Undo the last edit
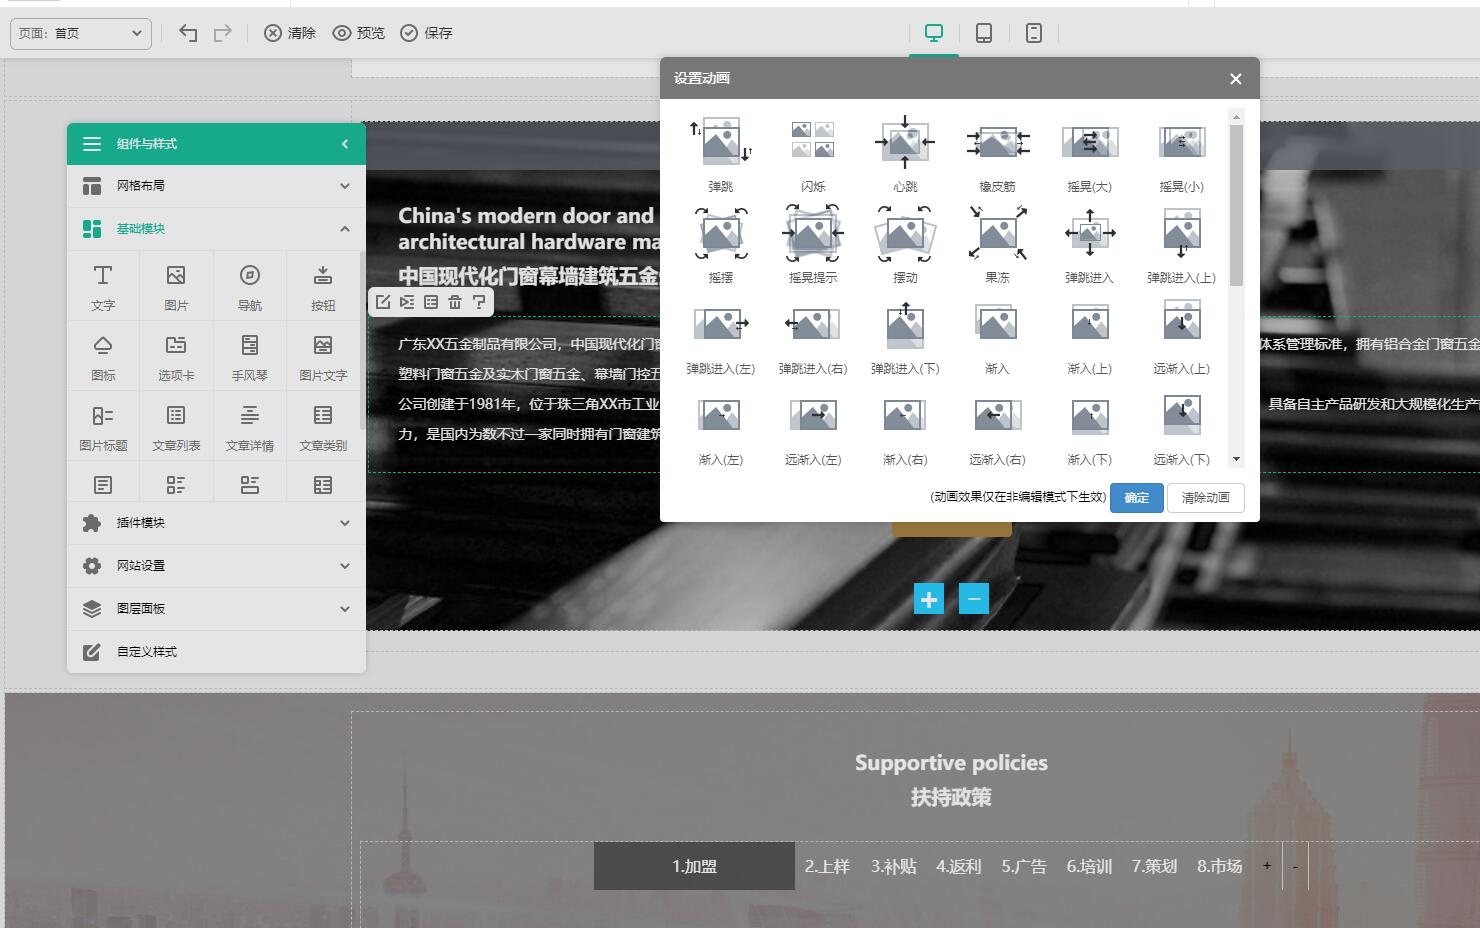Screen dimensions: 1480x928 point(188,33)
